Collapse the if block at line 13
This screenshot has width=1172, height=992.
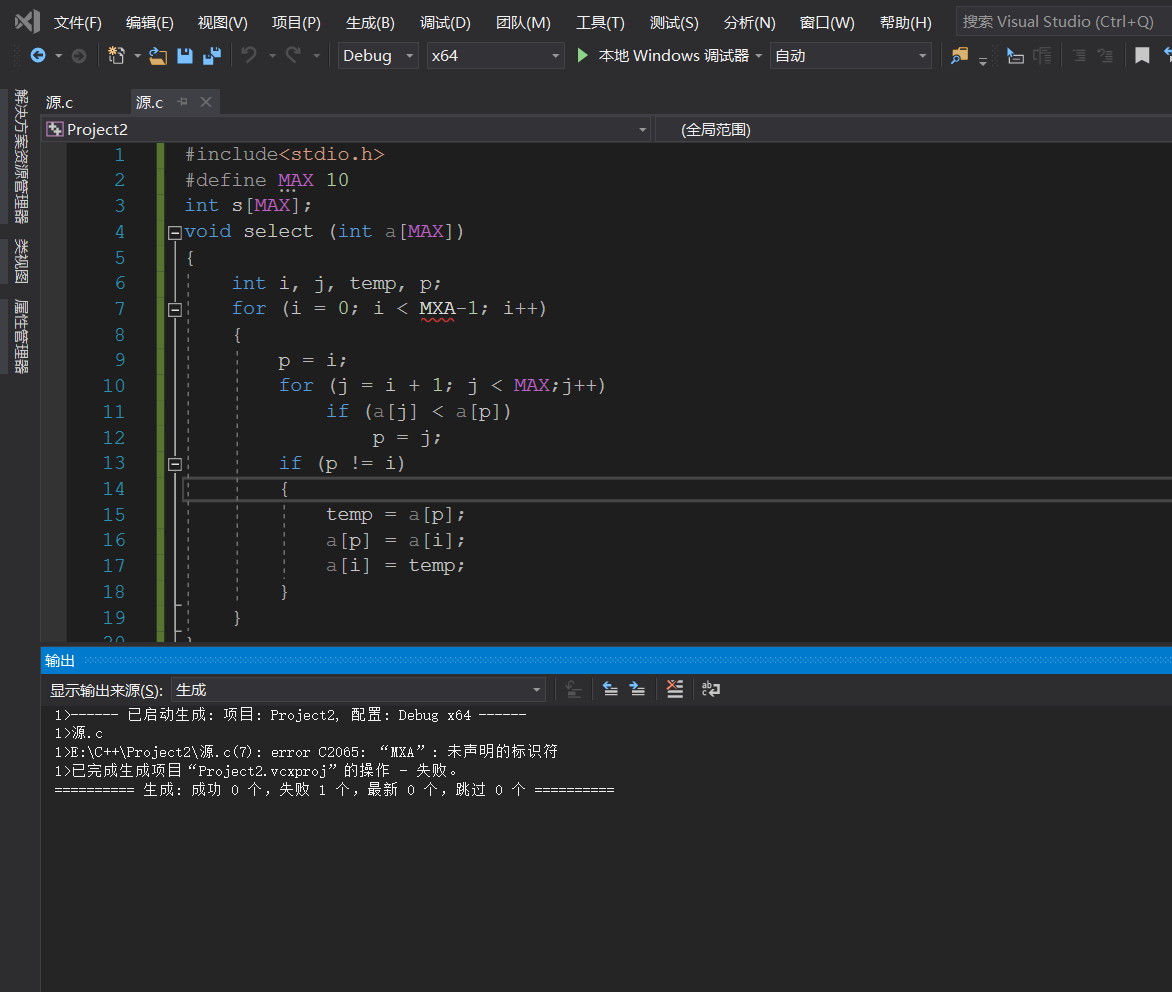pos(174,464)
